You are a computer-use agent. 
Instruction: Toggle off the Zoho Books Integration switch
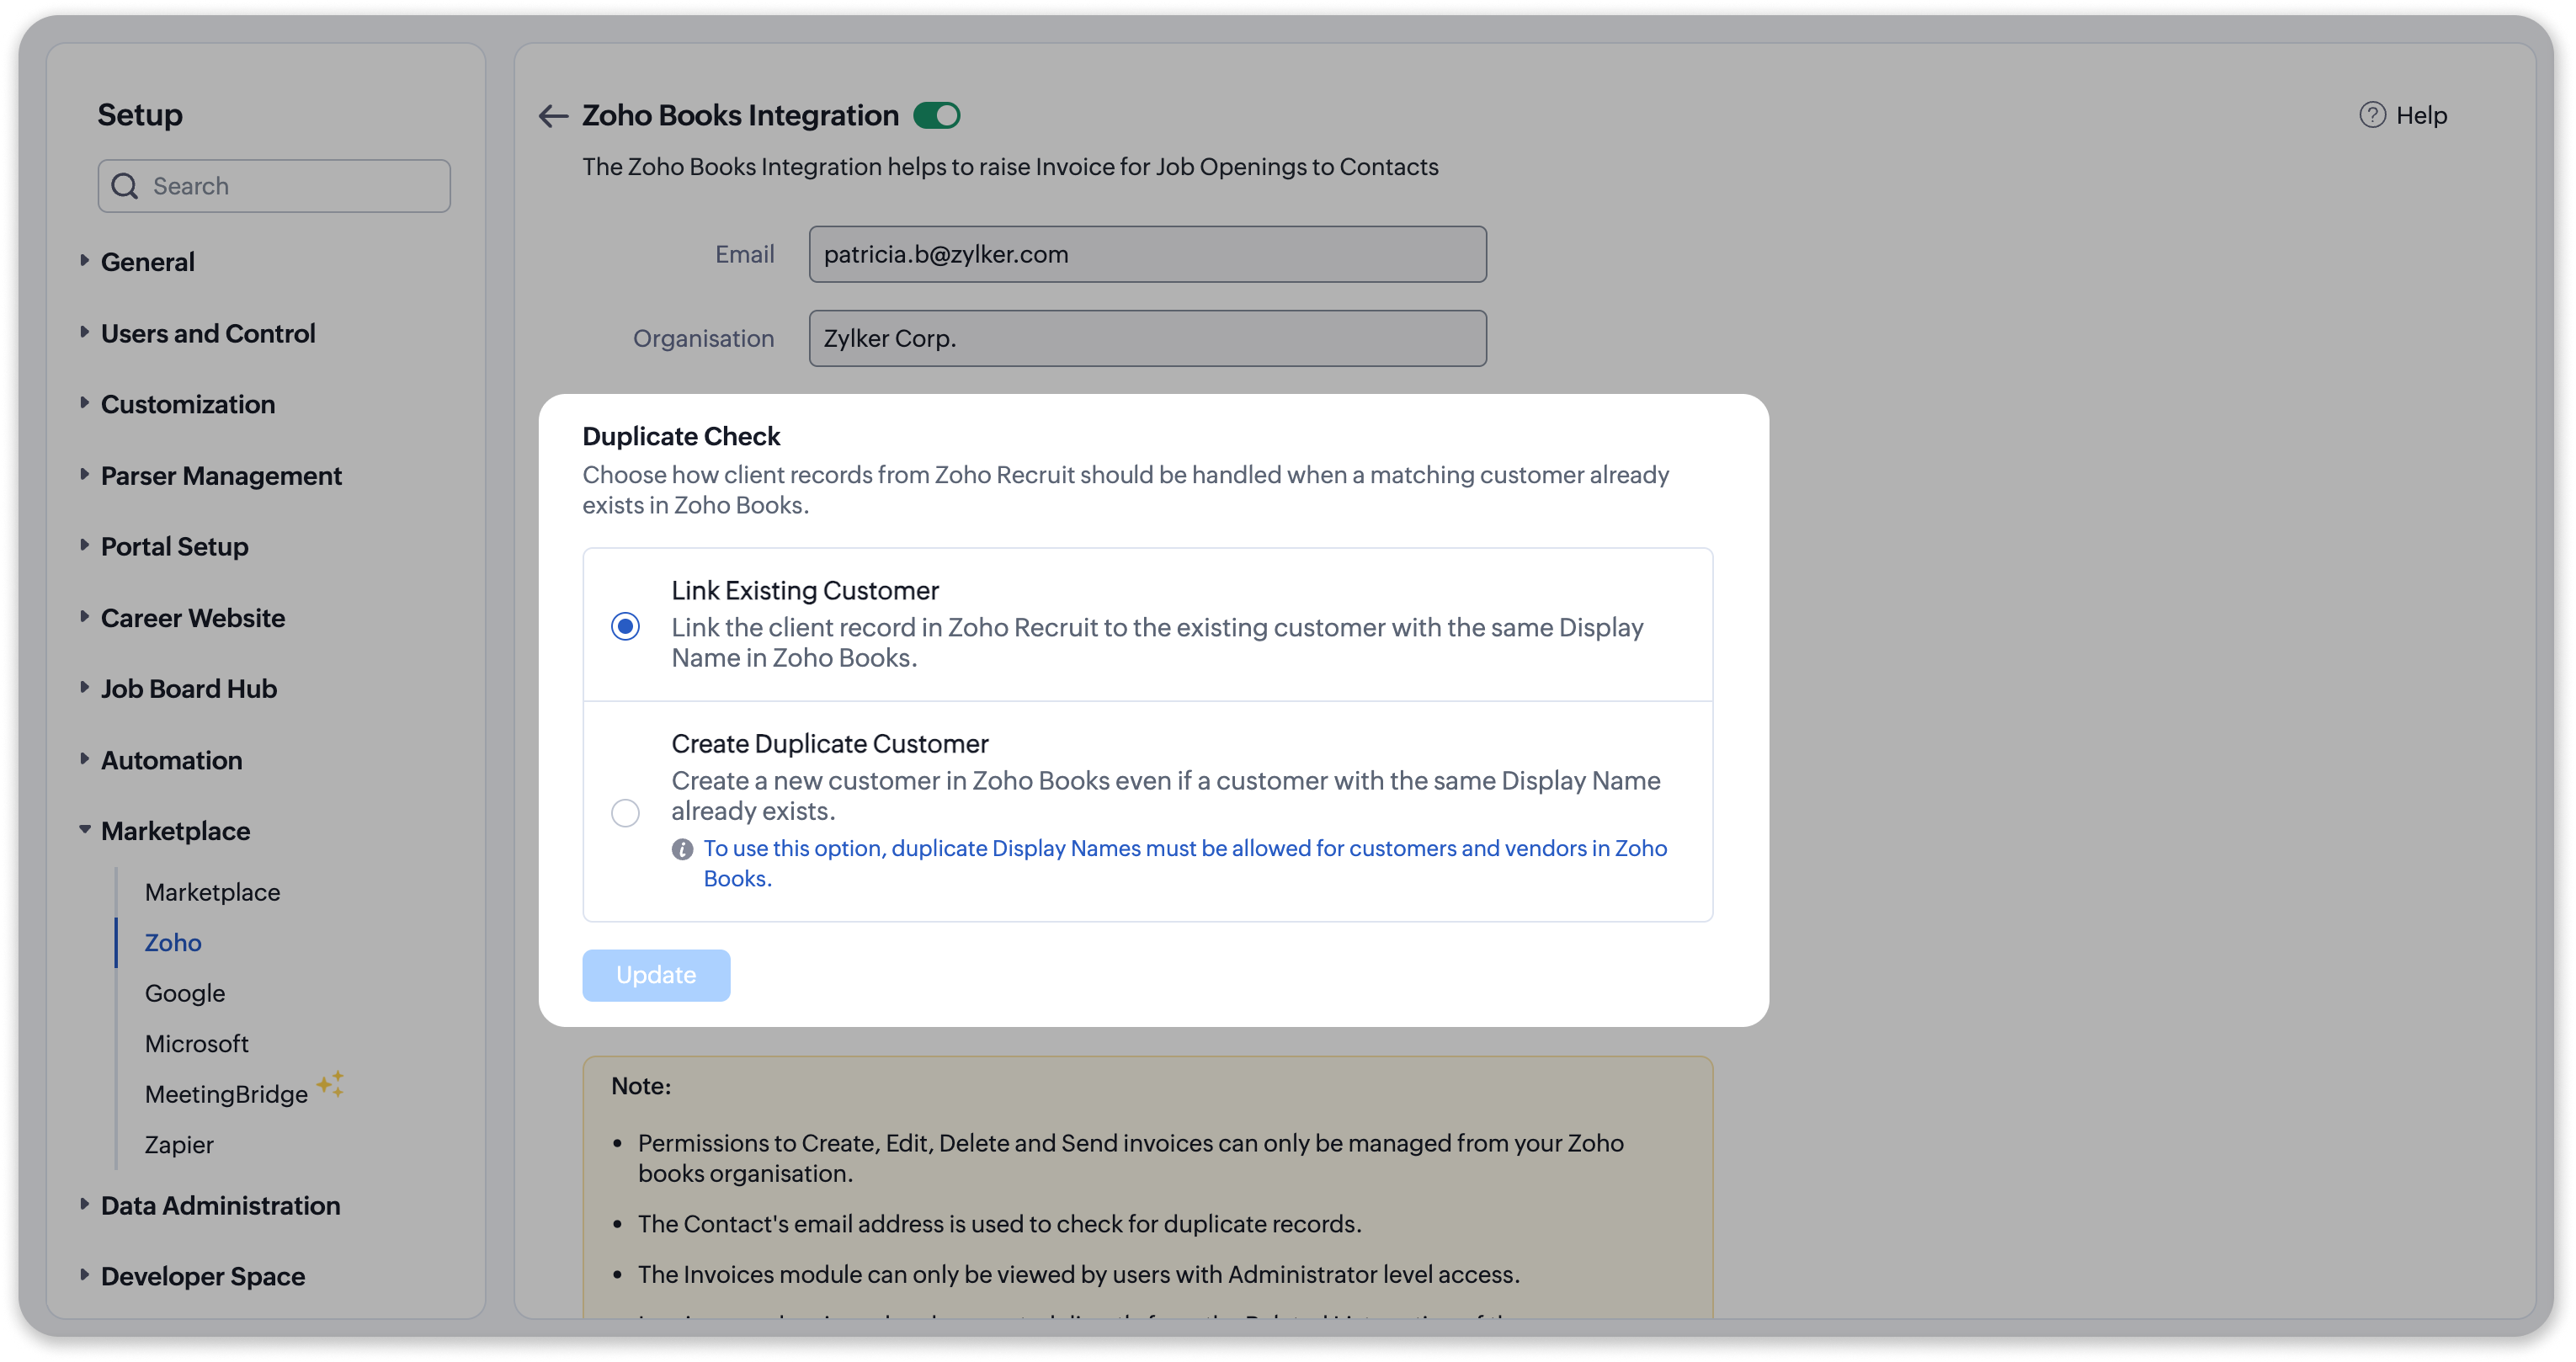pos(937,116)
